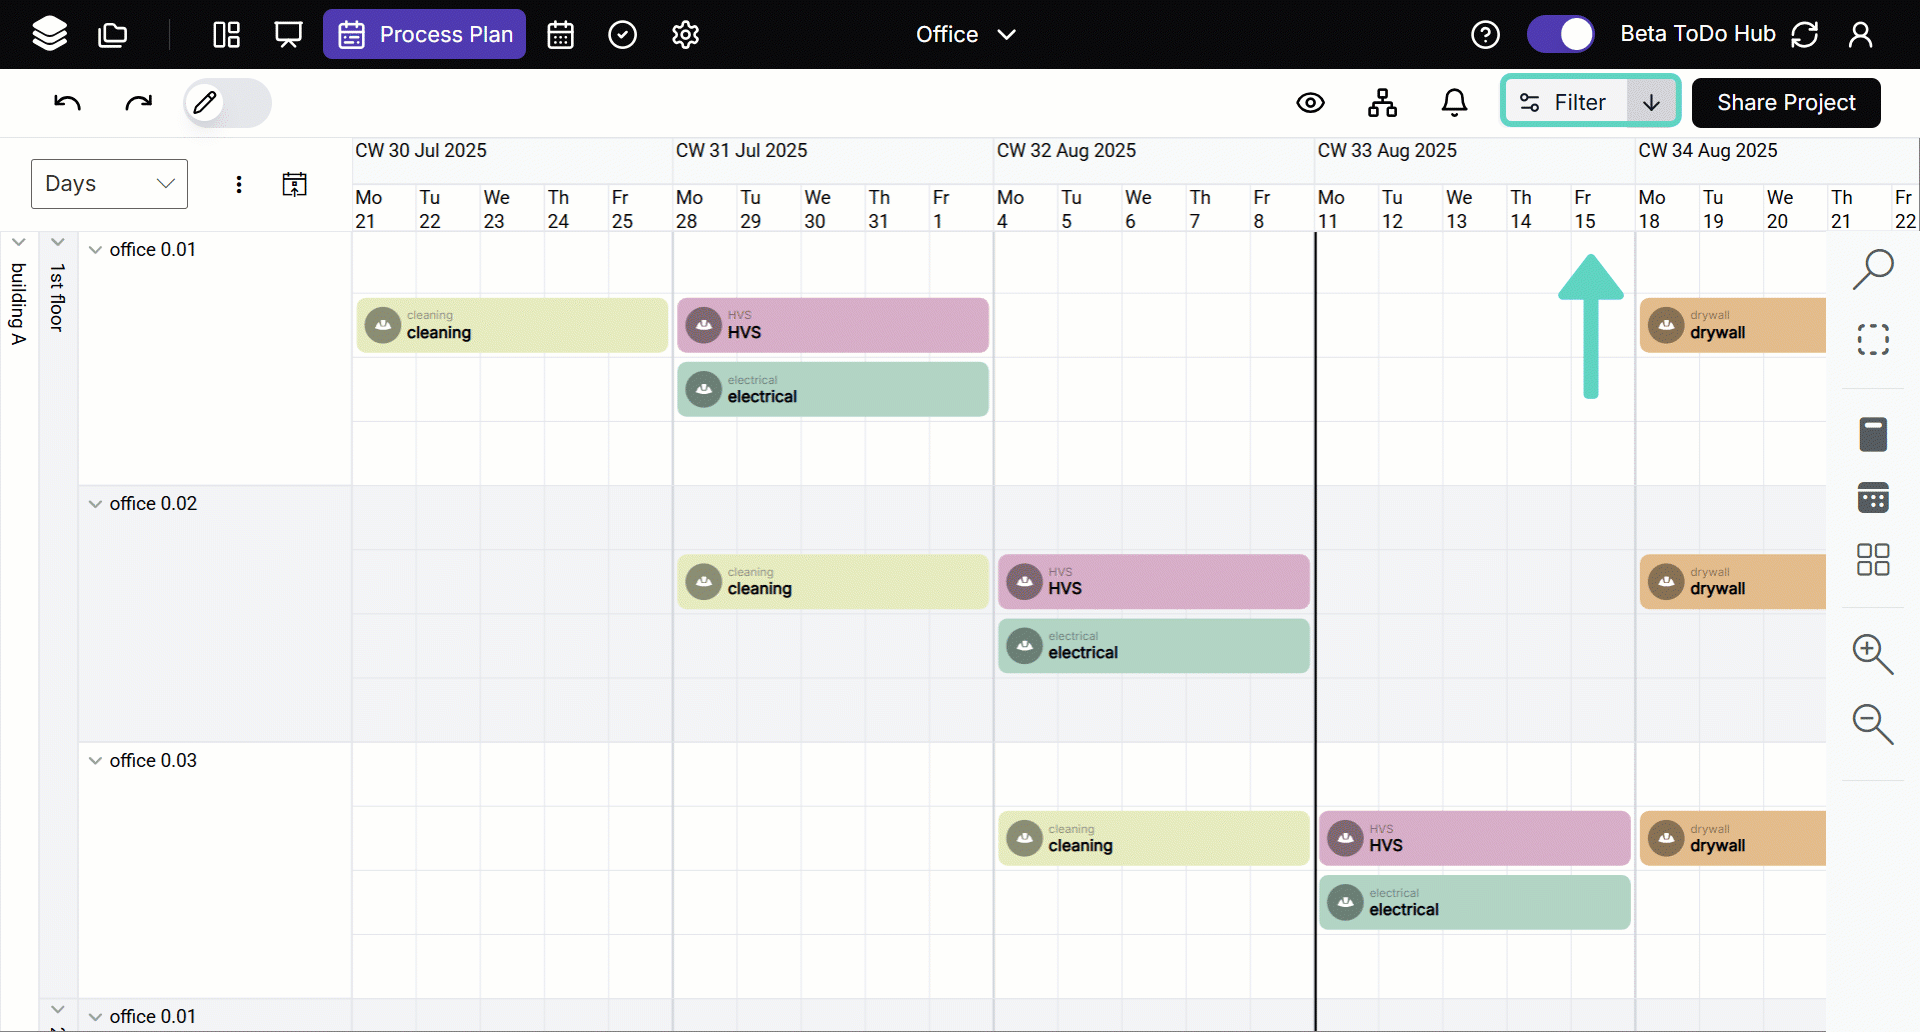Screen dimensions: 1920x1032
Task: Toggle the pencil edit mode switch
Action: 227,103
